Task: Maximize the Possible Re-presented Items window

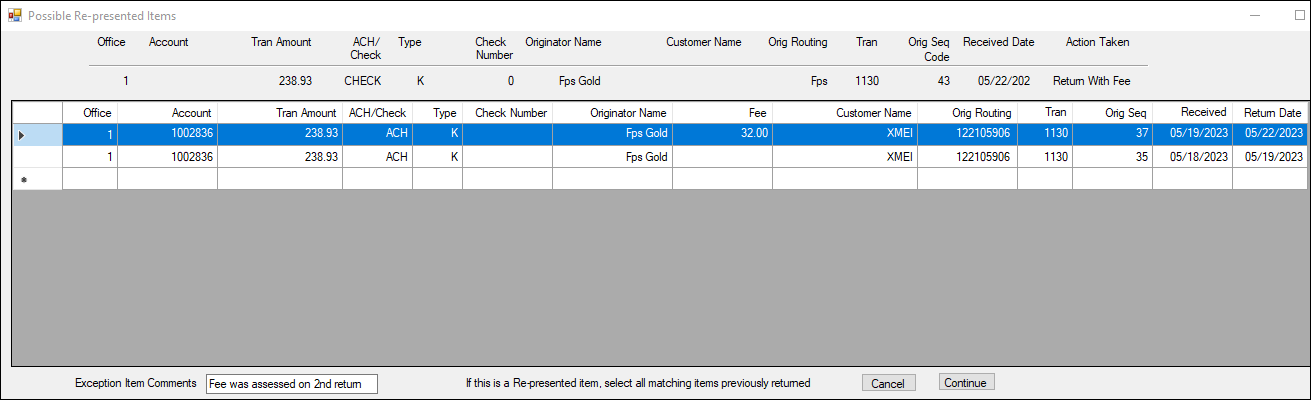Action: [x=1298, y=16]
